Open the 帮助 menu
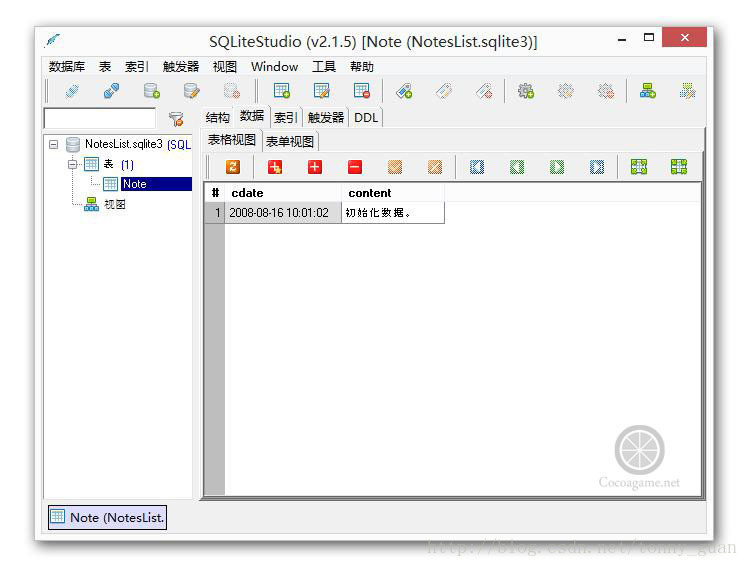 tap(362, 67)
